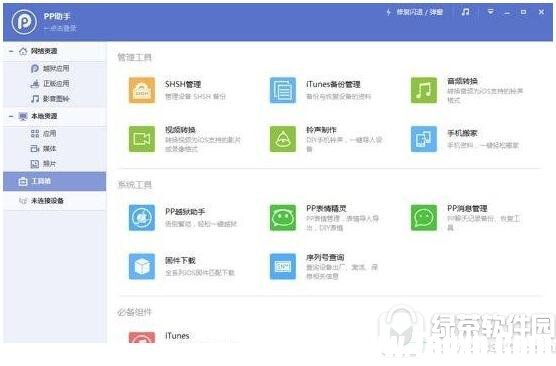Collapse 网络资源 section with minus sign
This screenshot has width=556, height=366.
pyautogui.click(x=11, y=51)
